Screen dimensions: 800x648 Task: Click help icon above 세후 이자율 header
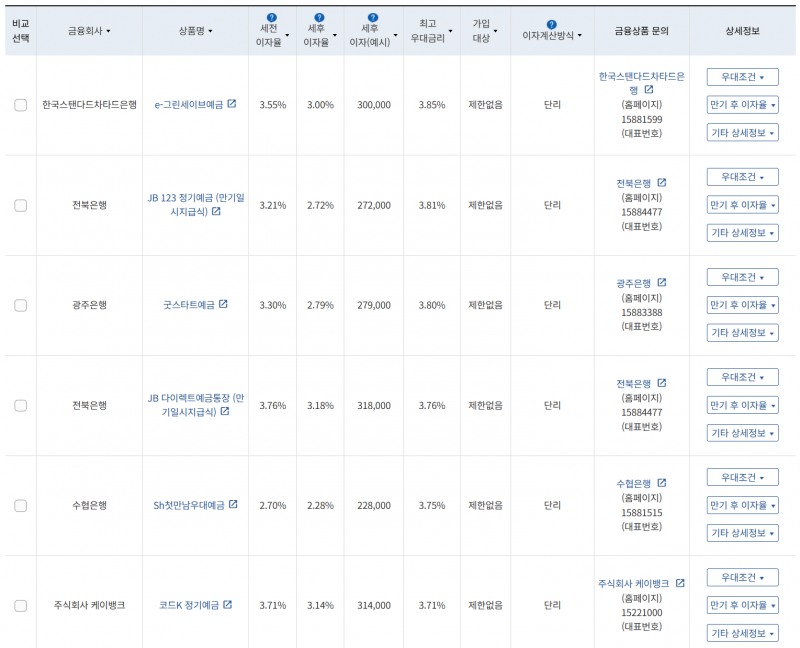[x=319, y=17]
